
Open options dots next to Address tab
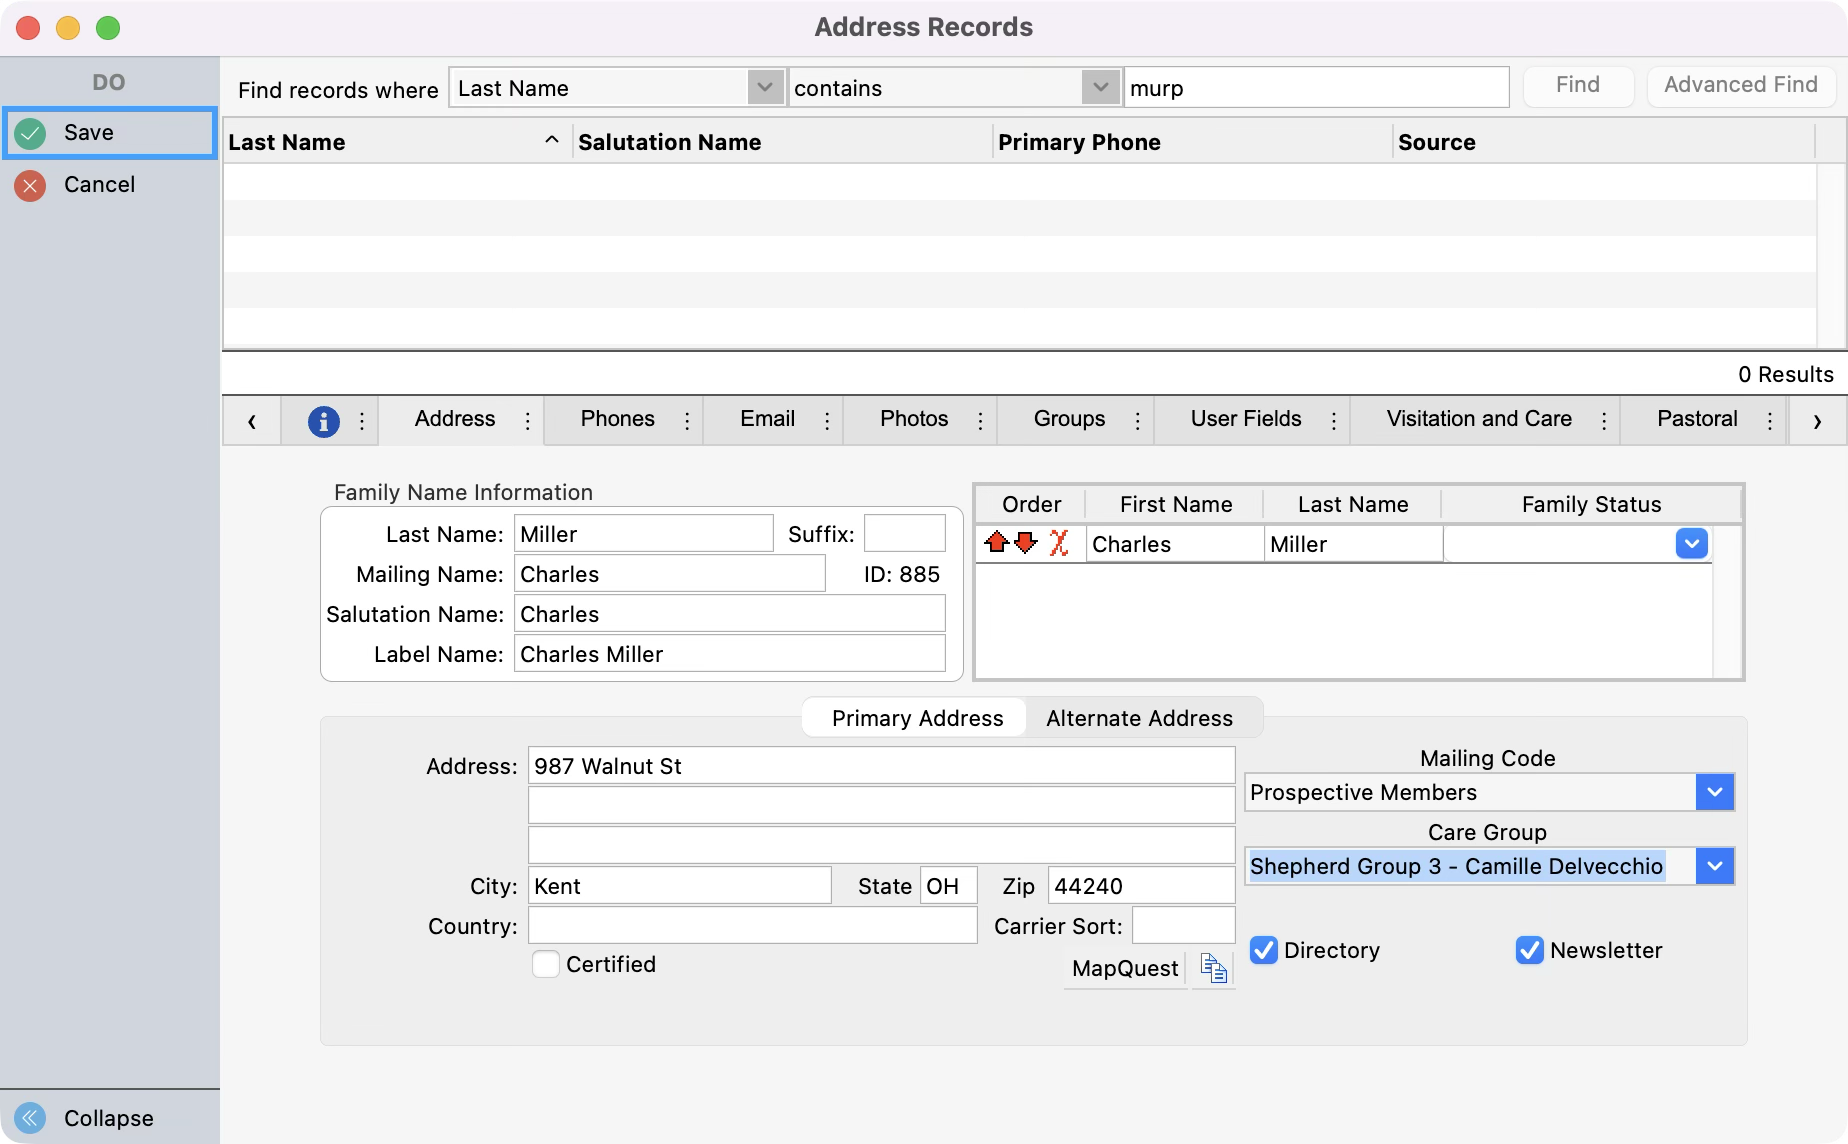(527, 421)
